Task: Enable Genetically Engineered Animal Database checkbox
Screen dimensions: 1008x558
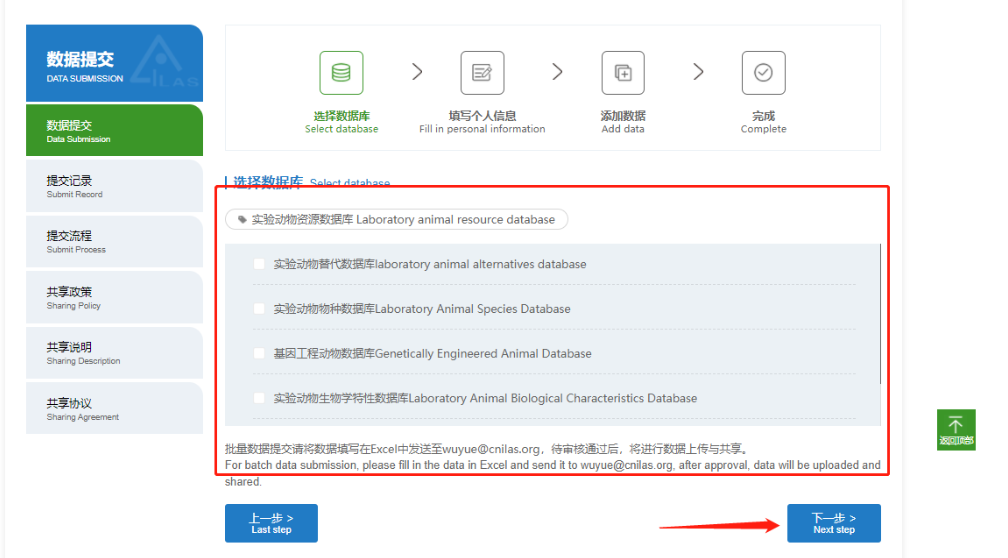Action: coord(259,353)
